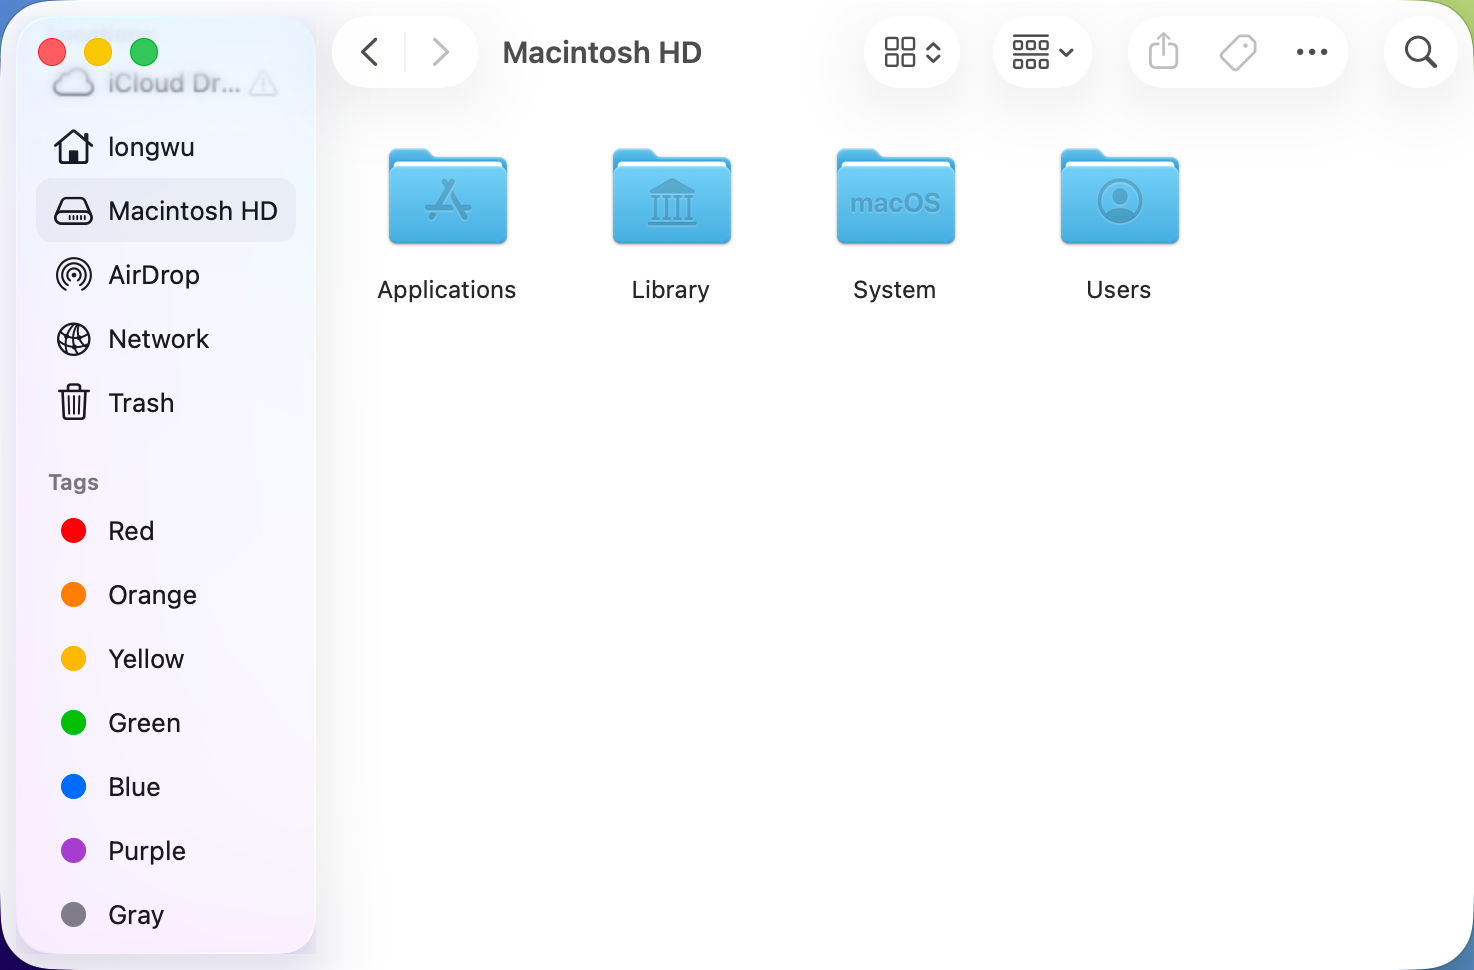Filter by the Yellow tag
The height and width of the screenshot is (970, 1474).
coord(166,659)
